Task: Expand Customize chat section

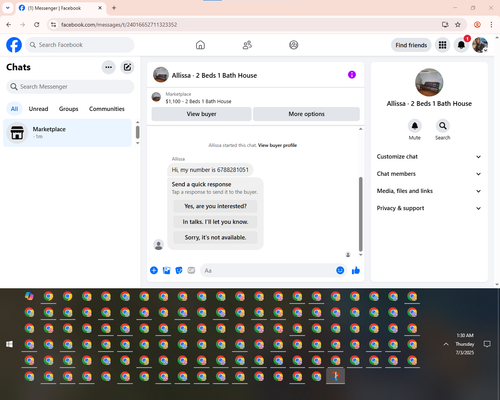Action: coord(429,157)
